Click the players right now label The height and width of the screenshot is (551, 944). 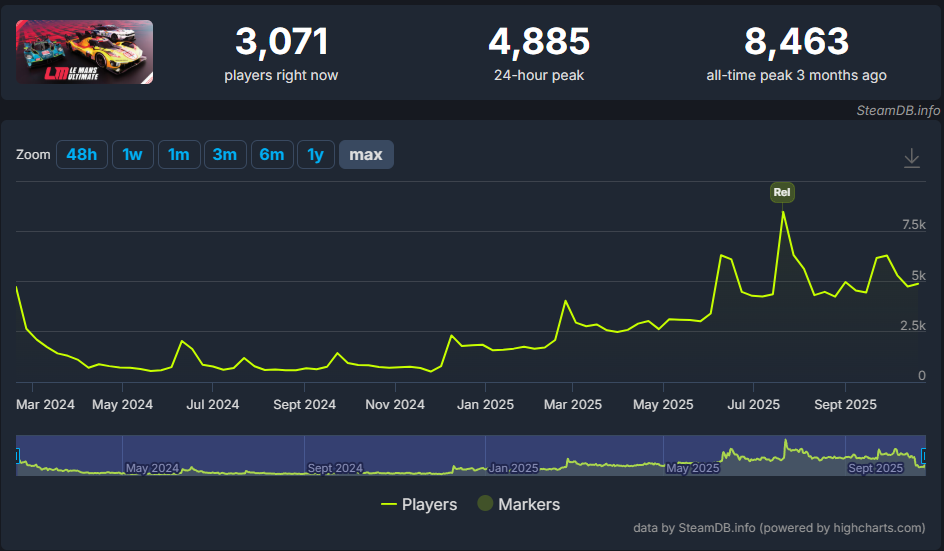281,75
